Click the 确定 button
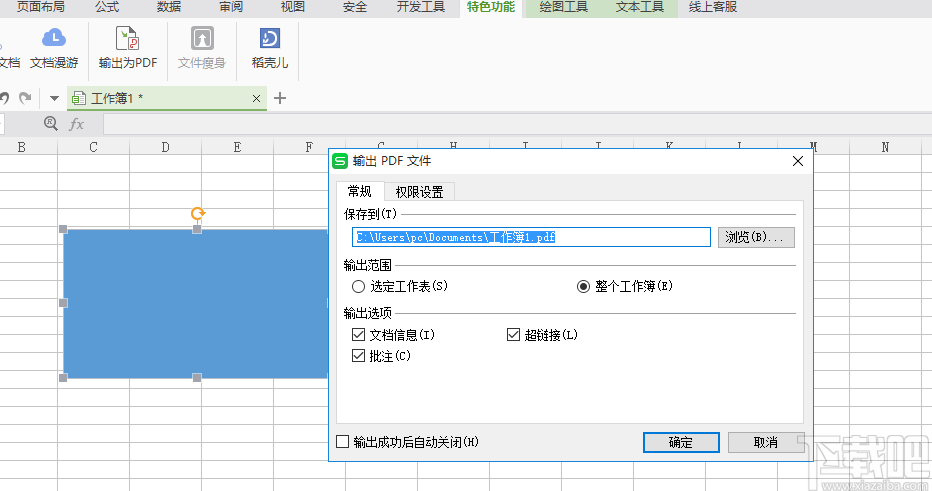 click(681, 442)
